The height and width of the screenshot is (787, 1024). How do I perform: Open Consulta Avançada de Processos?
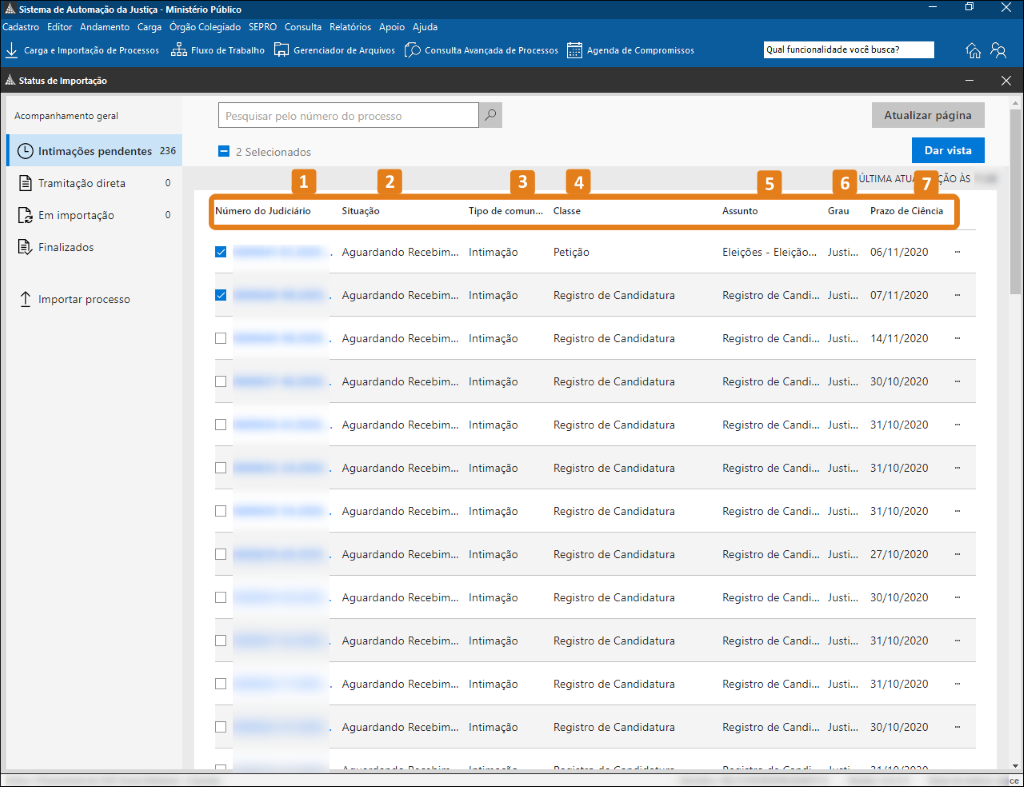(412, 50)
